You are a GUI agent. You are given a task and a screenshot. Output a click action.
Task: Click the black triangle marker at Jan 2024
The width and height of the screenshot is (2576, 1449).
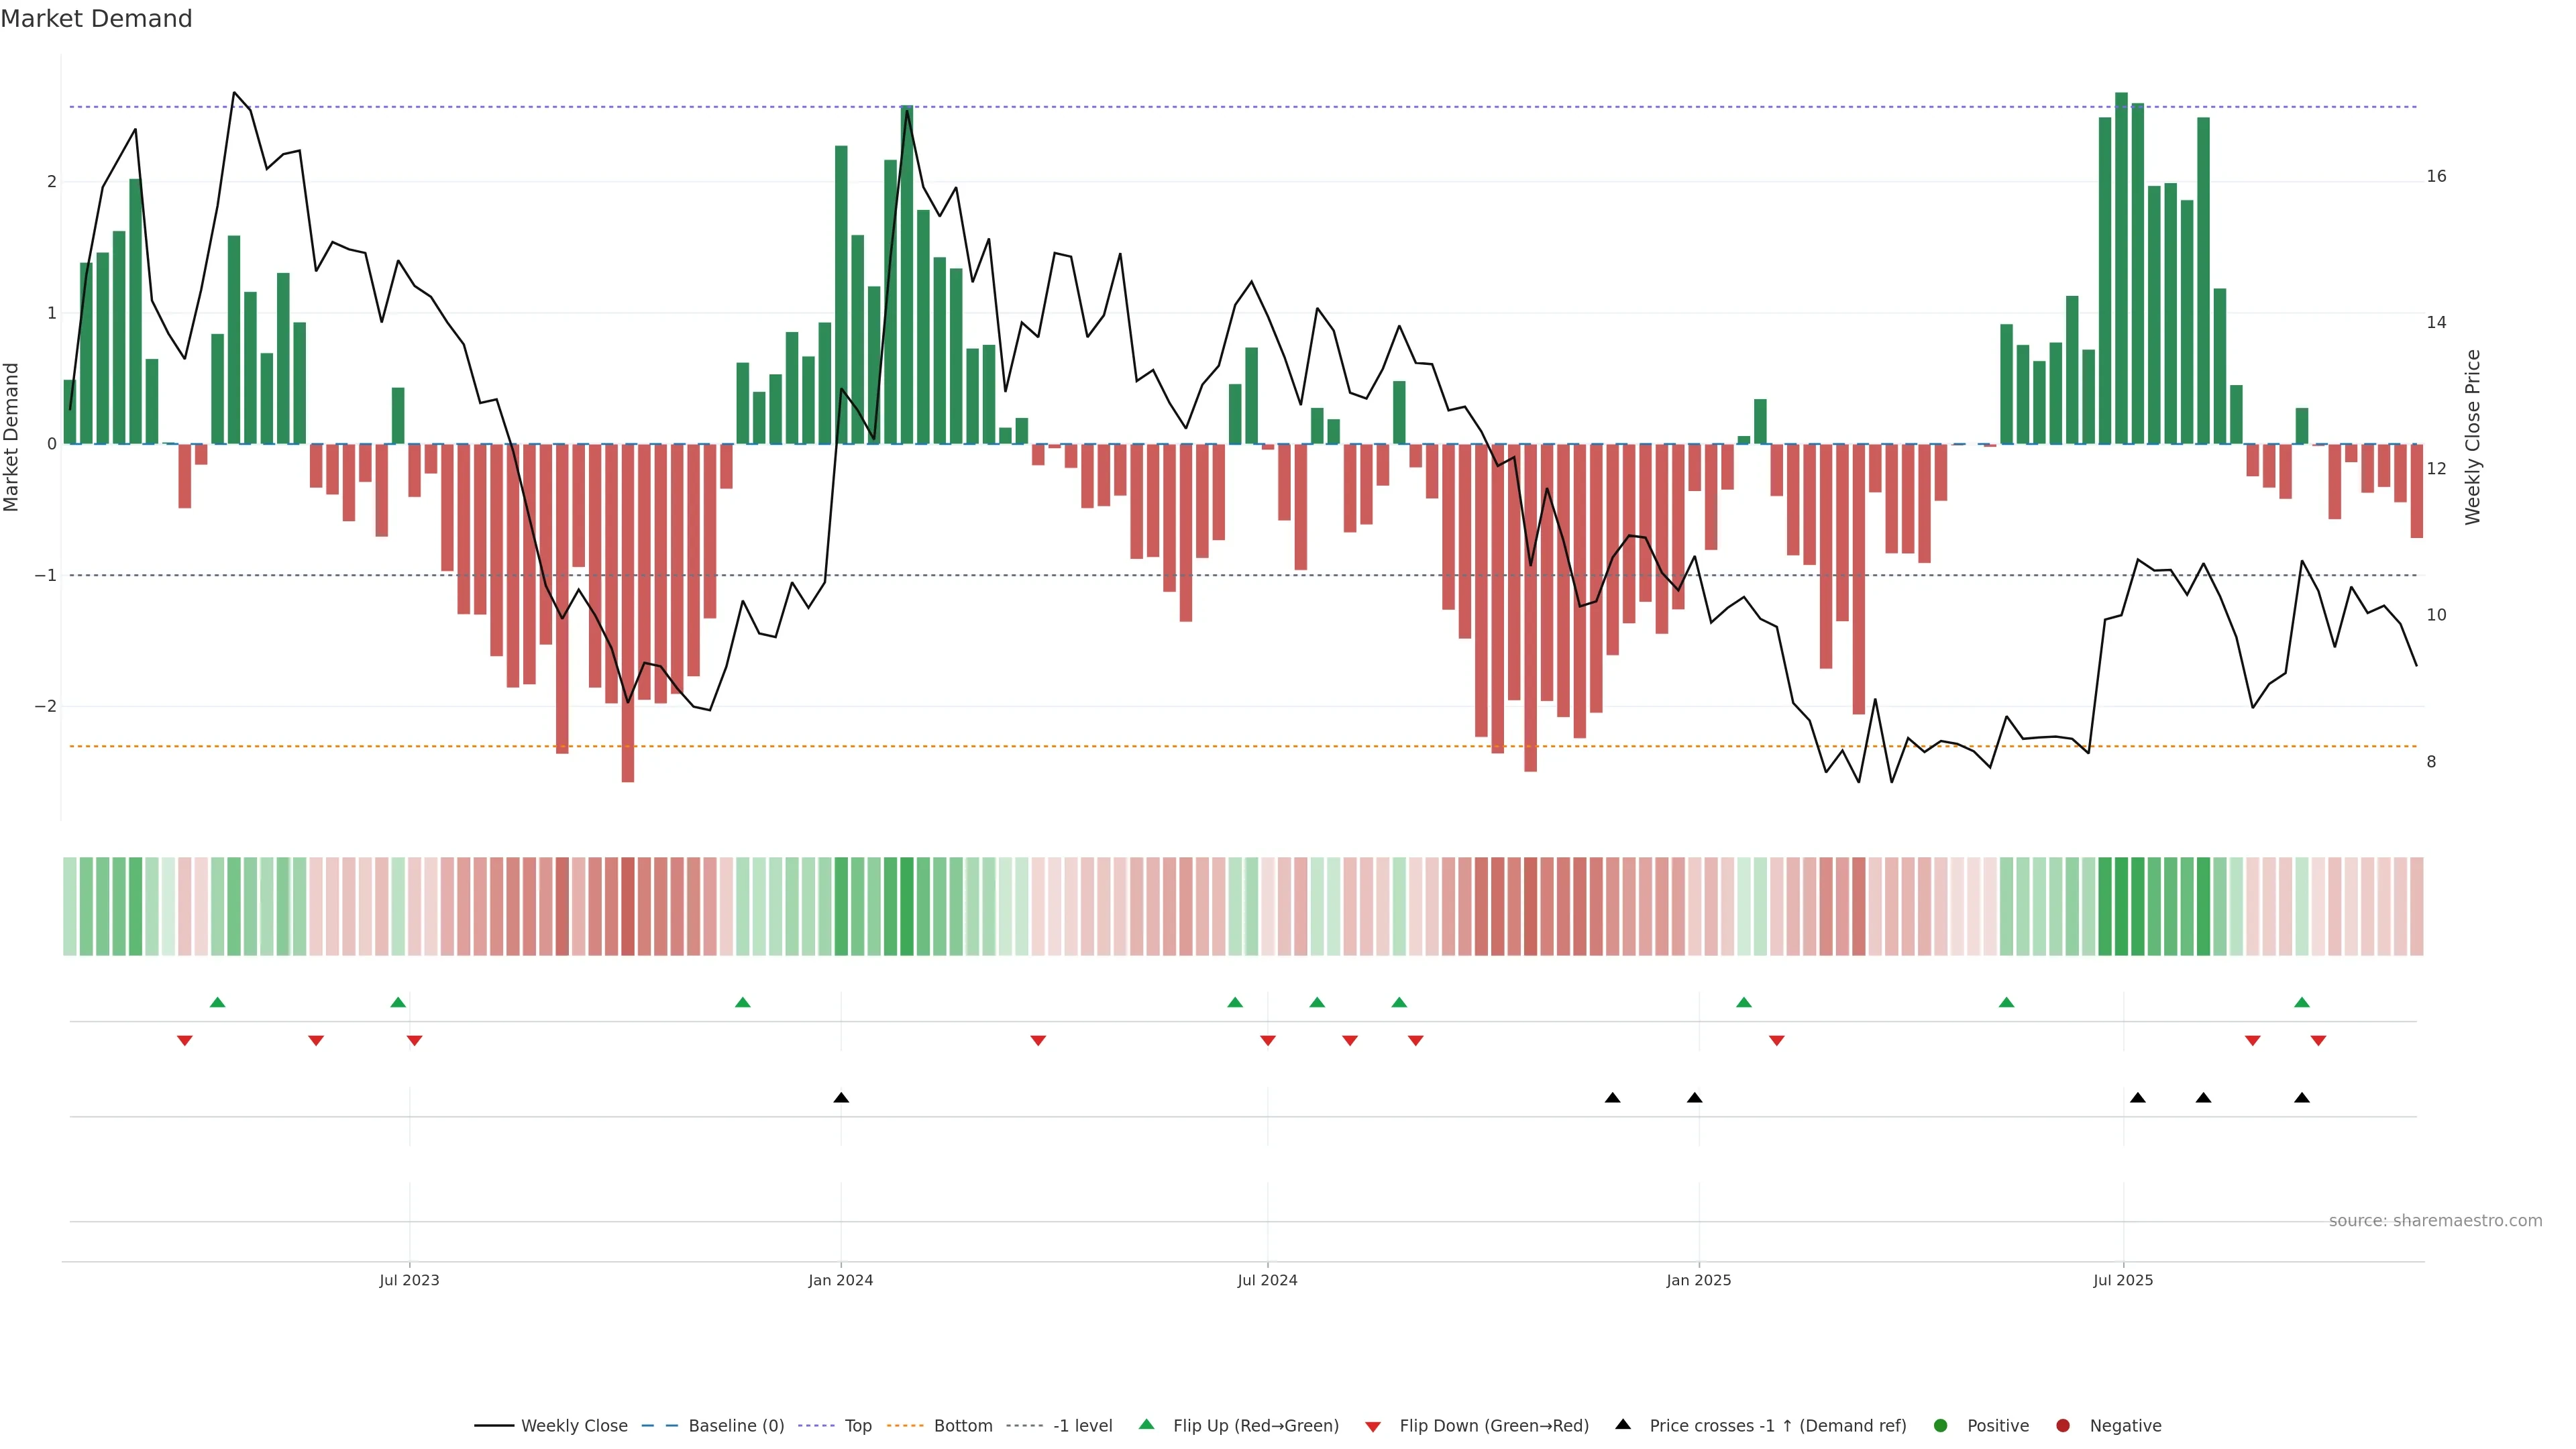coord(841,1098)
